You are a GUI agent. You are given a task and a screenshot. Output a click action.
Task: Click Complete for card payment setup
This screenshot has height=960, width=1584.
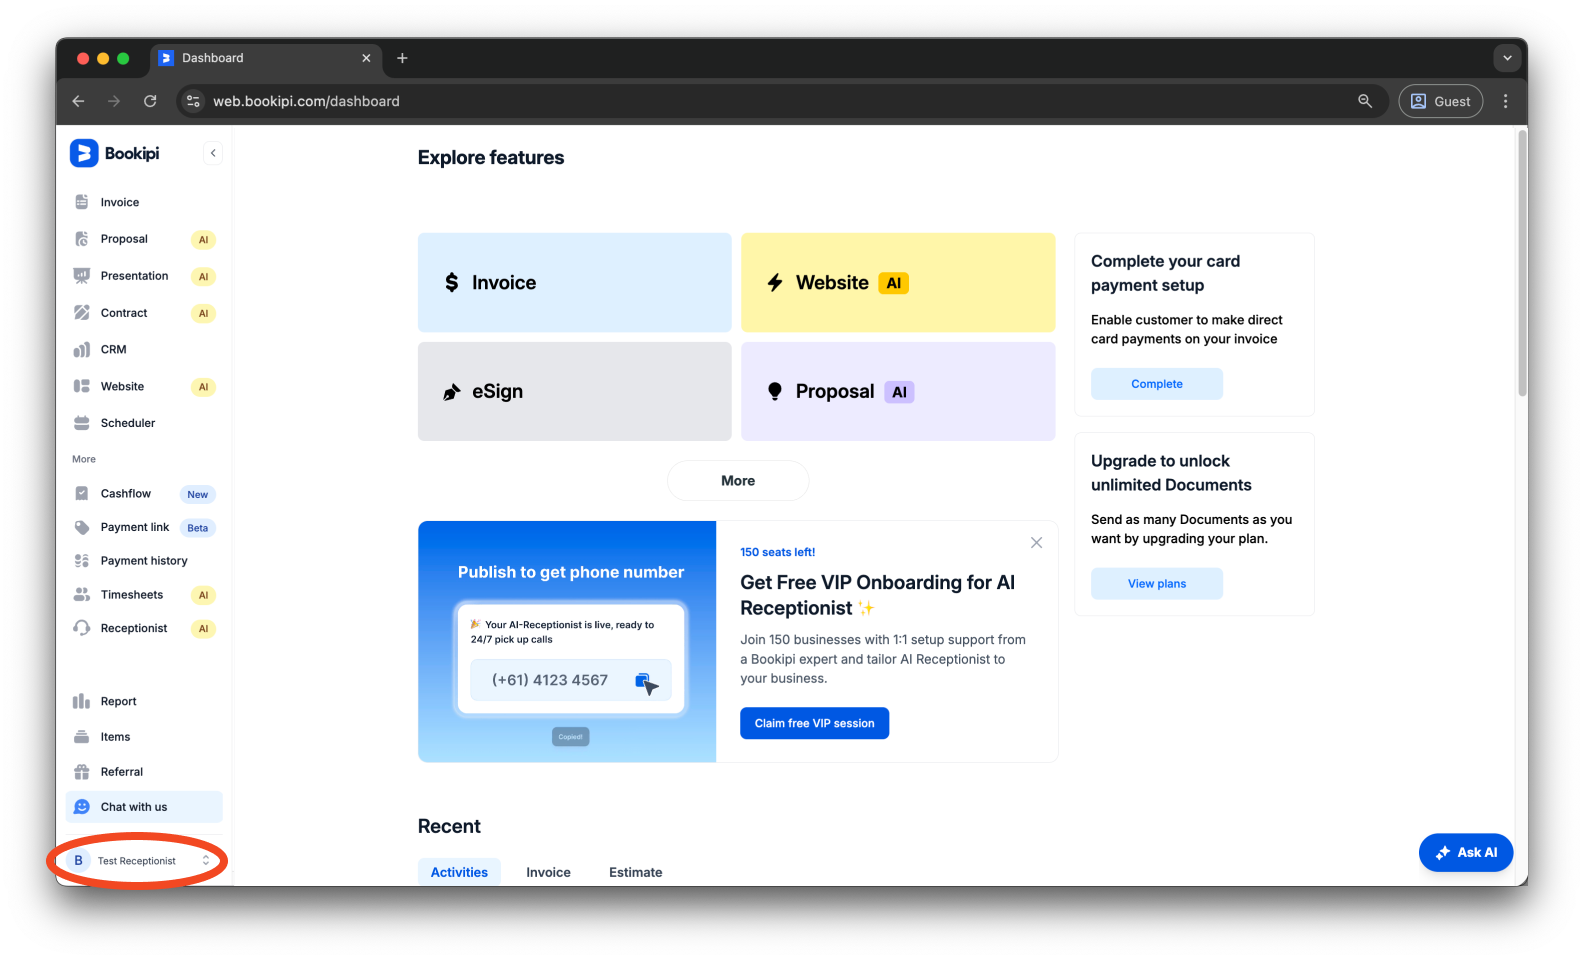1157,384
